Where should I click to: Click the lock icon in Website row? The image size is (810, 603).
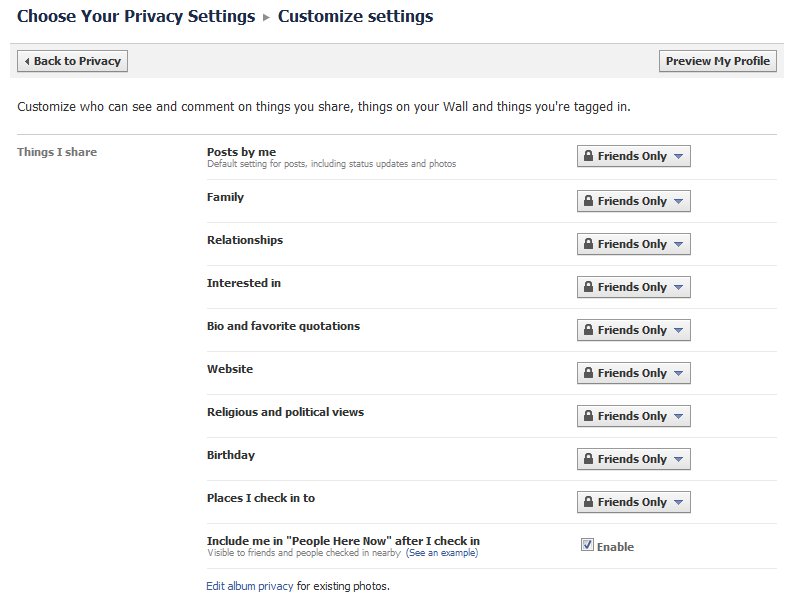click(588, 373)
